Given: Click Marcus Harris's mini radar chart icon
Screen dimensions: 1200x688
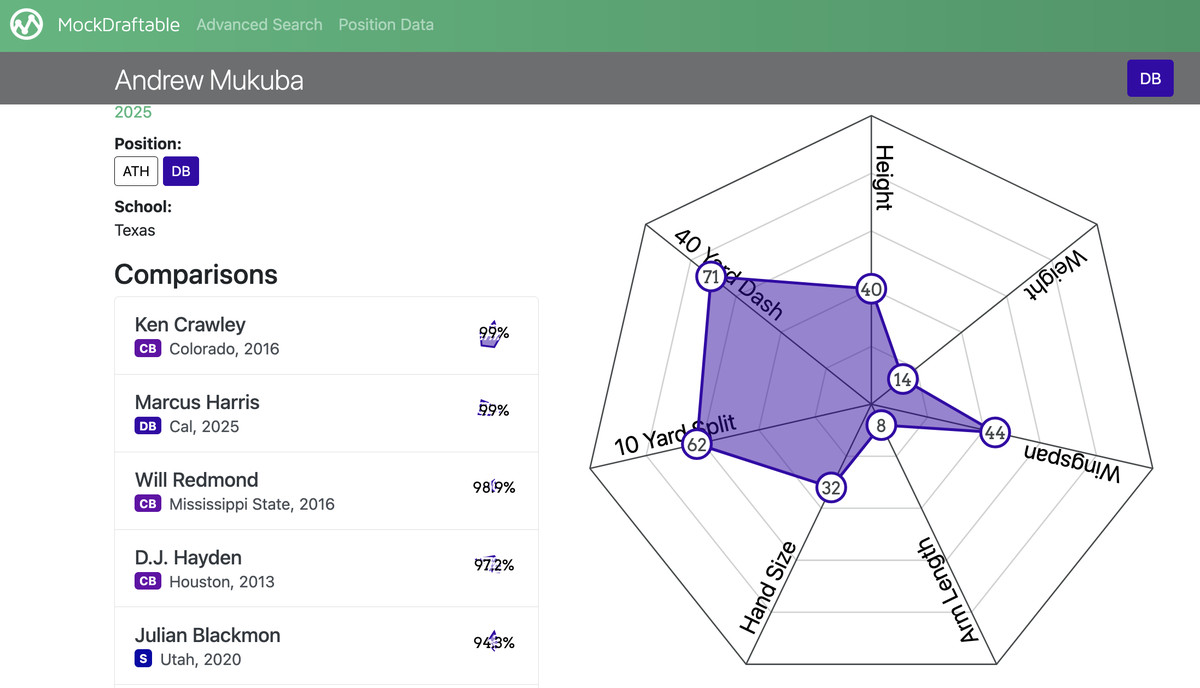Looking at the screenshot, I should pos(487,408).
